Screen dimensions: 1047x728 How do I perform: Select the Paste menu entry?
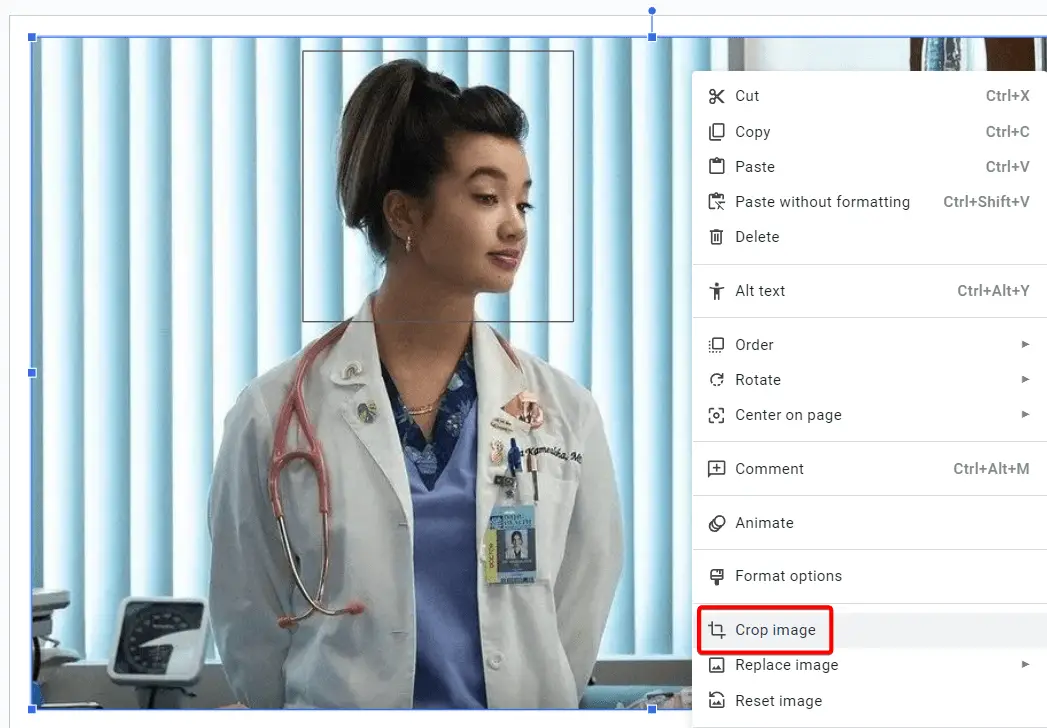click(869, 166)
